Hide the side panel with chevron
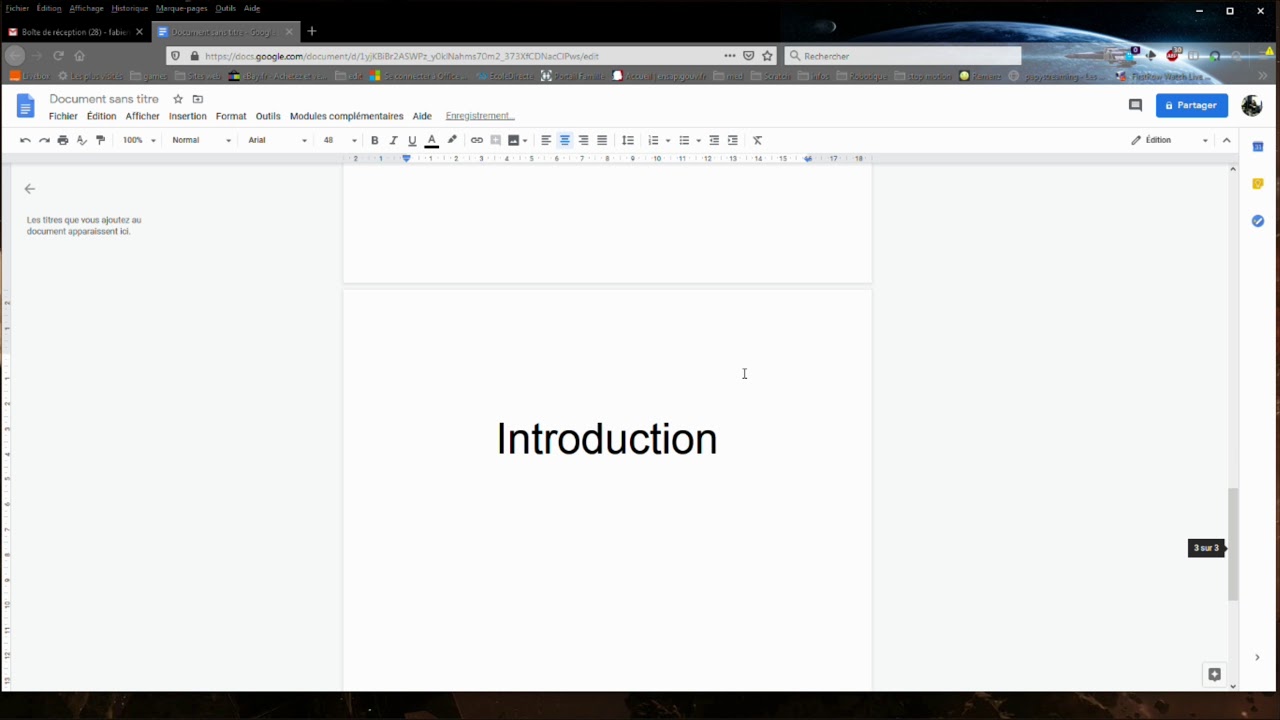Screen dimensions: 1280x720 pyautogui.click(x=1257, y=657)
